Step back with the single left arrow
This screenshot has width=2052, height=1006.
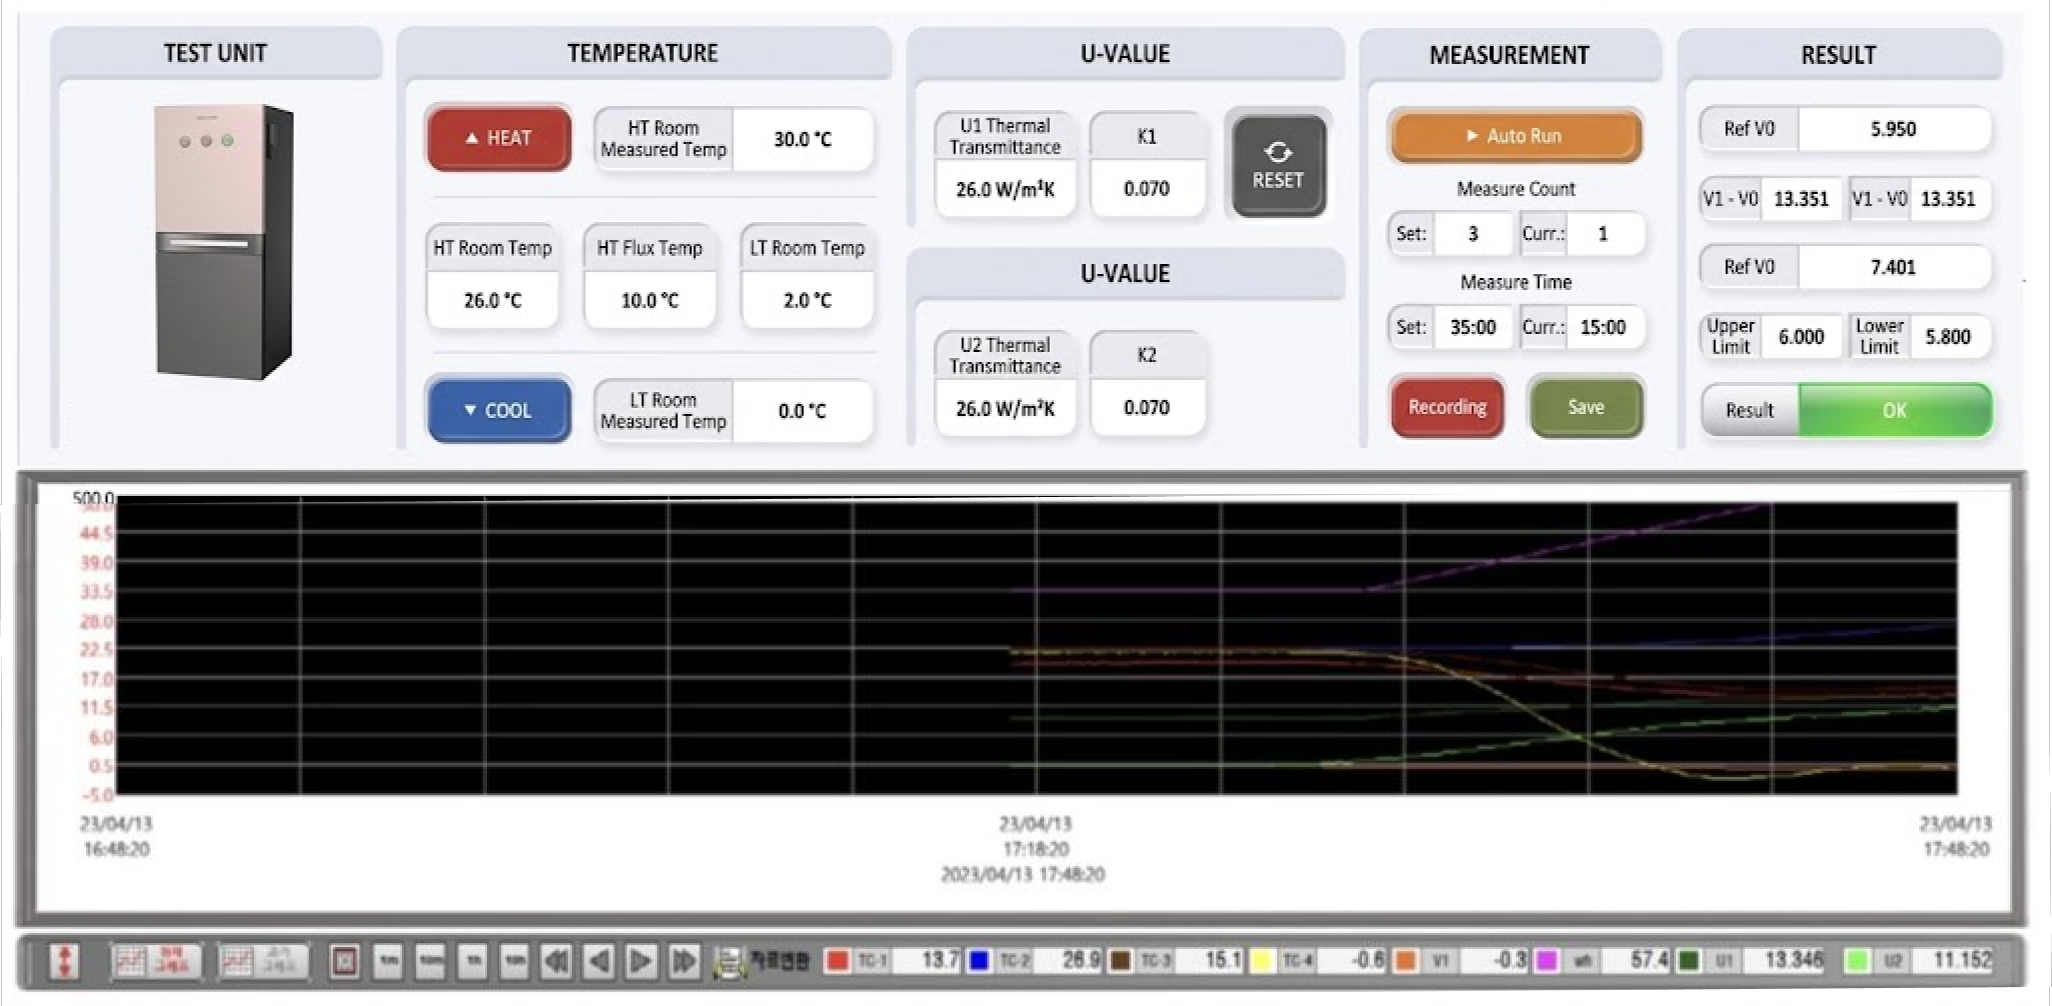tap(599, 961)
